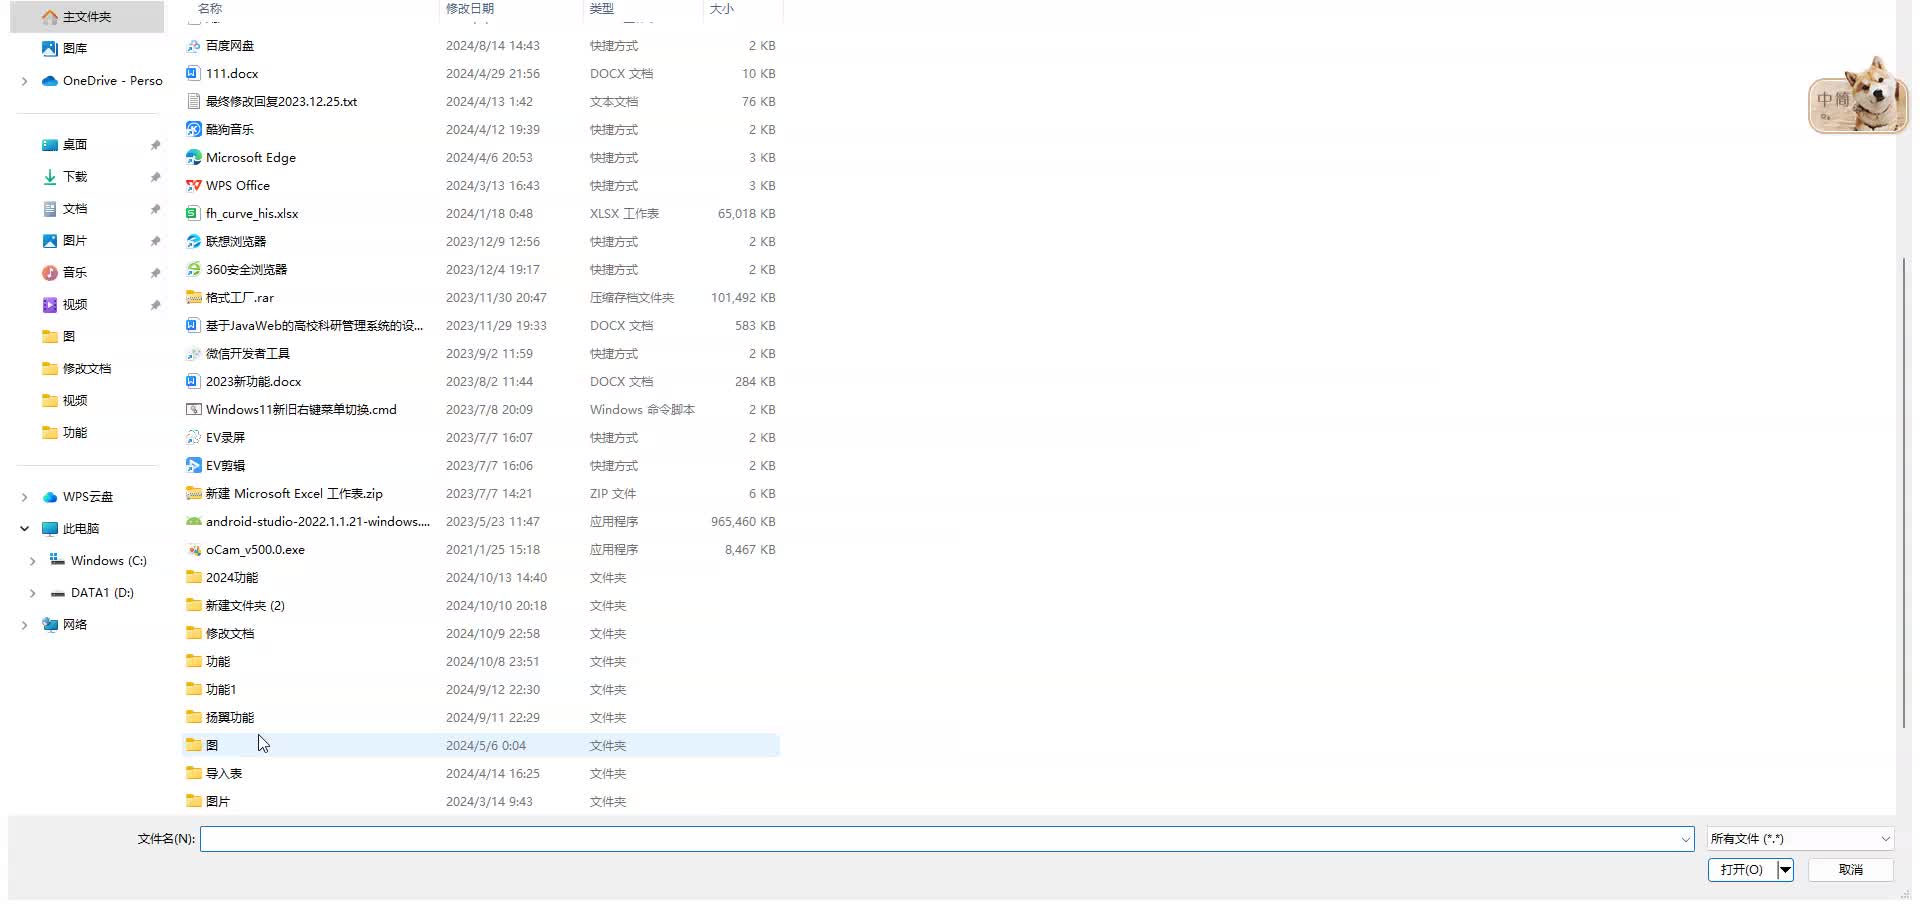
Task: Select the oCam_v500.0.exe icon
Action: pyautogui.click(x=194, y=550)
